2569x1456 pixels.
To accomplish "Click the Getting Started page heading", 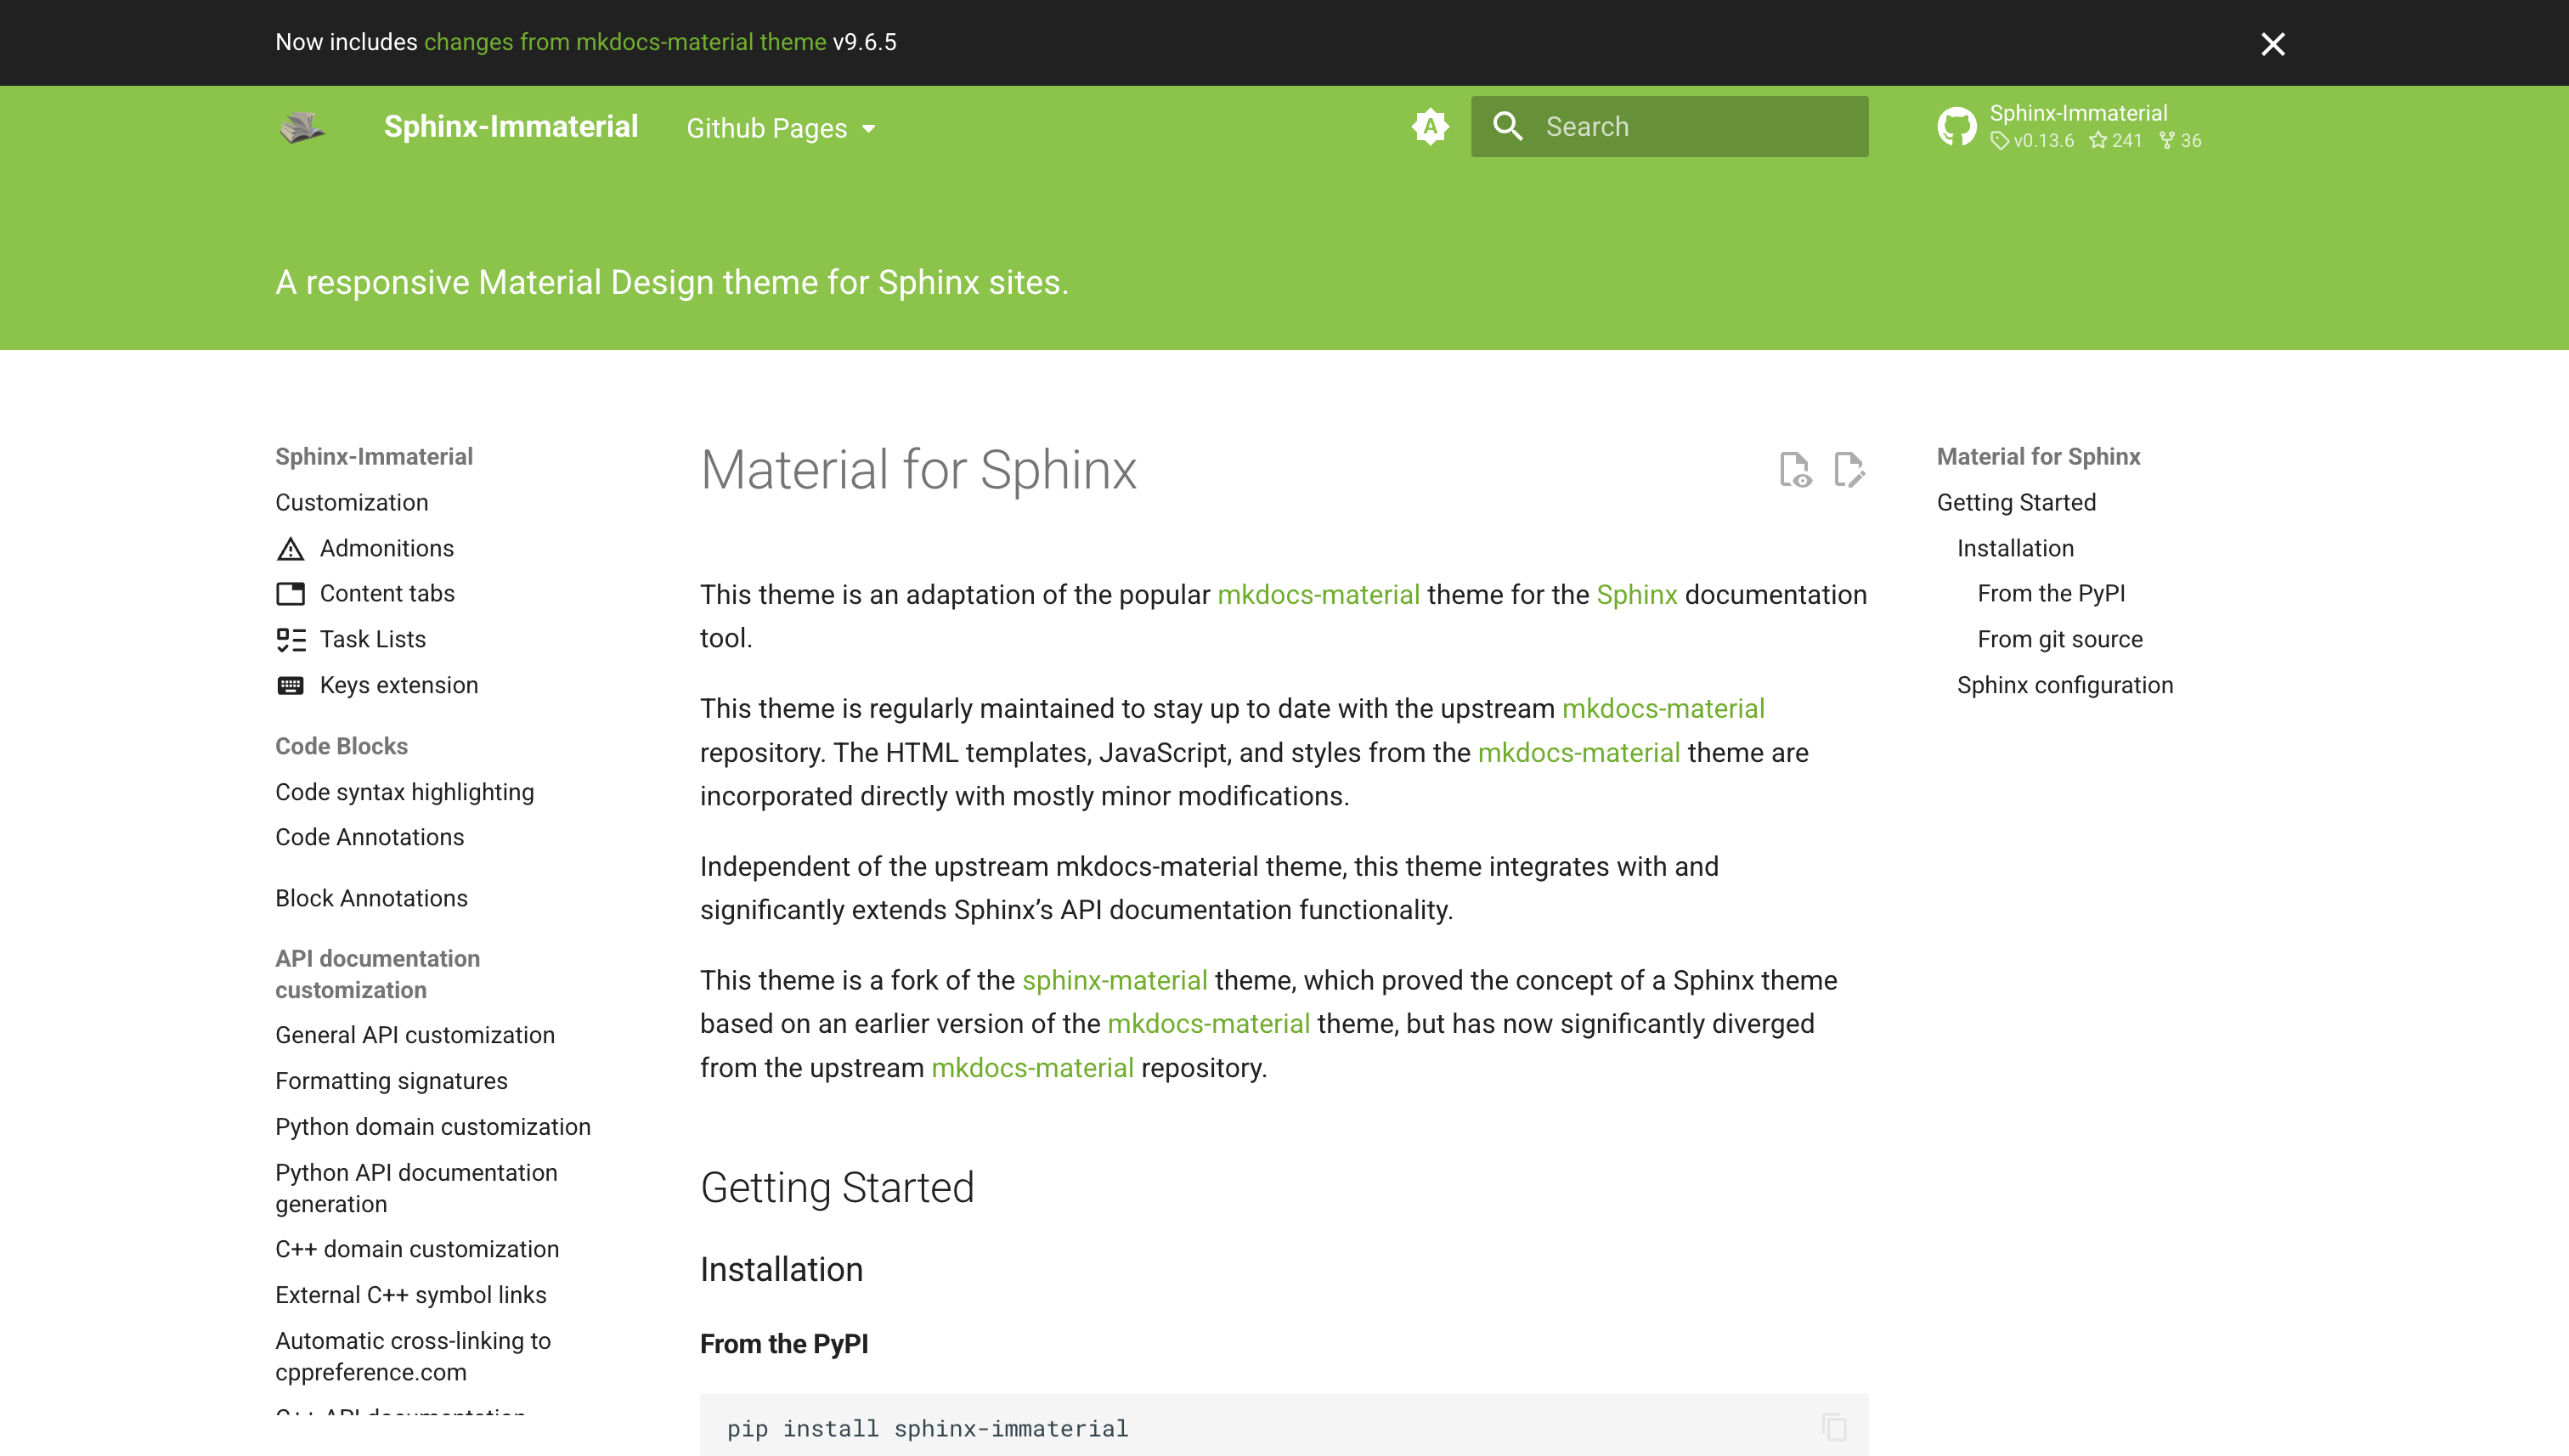I will click(x=837, y=1187).
